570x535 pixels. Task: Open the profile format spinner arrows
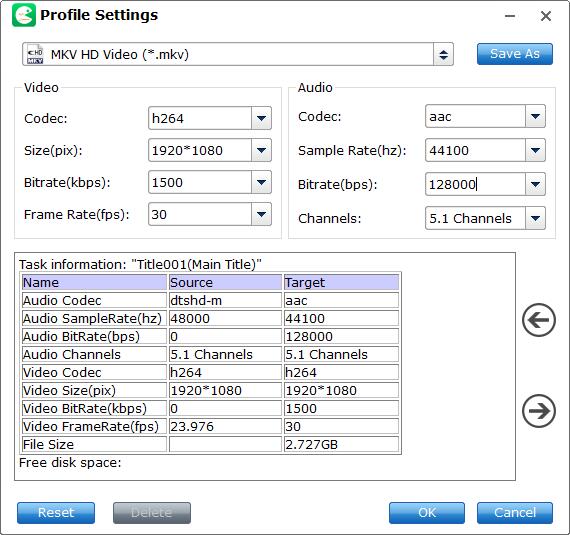coord(443,55)
